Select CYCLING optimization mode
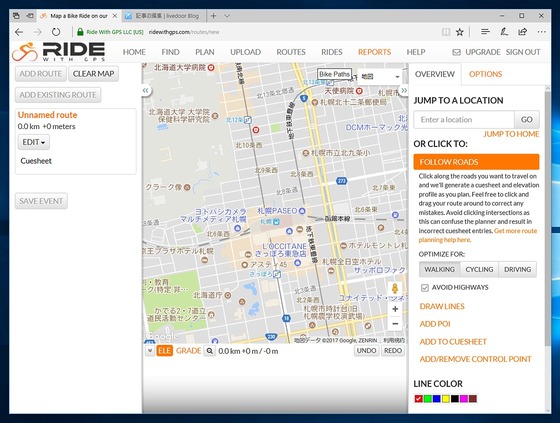560x423 pixels. 479,269
